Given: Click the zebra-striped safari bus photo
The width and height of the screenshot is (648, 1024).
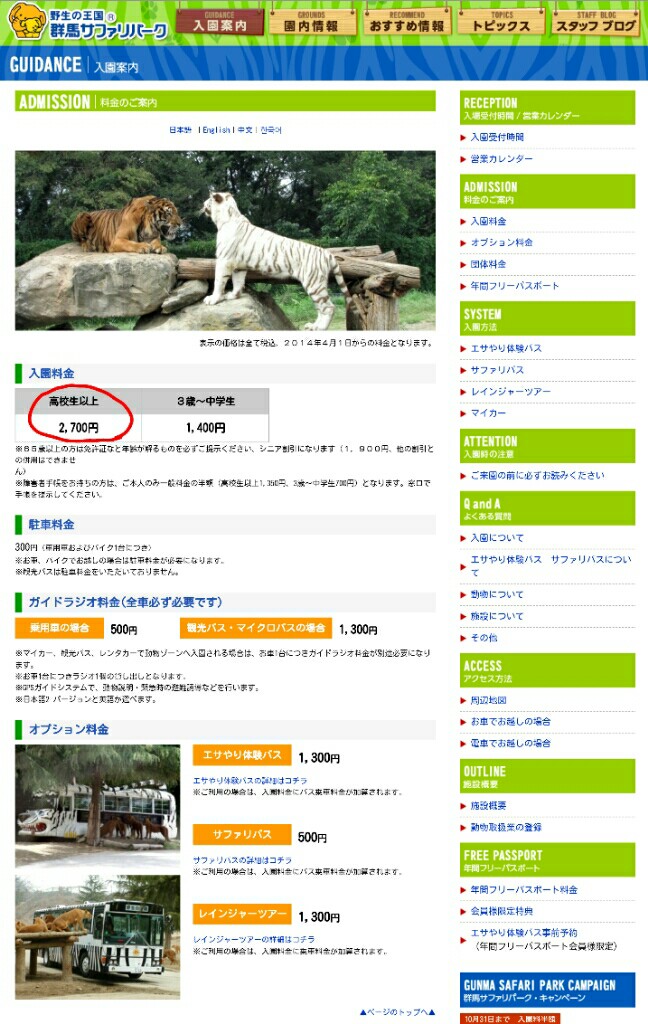Looking at the screenshot, I should pos(97,937).
